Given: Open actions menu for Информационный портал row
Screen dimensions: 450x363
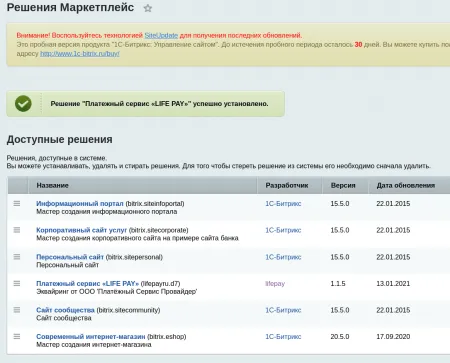Looking at the screenshot, I should click(17, 203).
